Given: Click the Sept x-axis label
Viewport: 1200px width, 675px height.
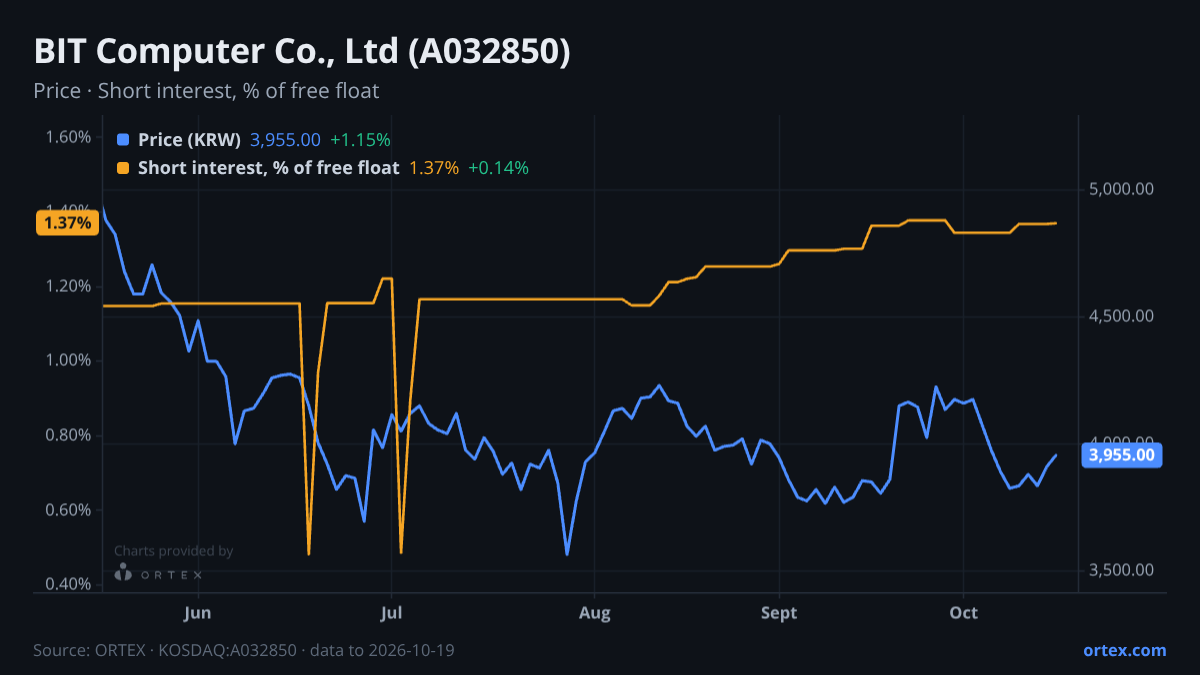Looking at the screenshot, I should click(779, 612).
